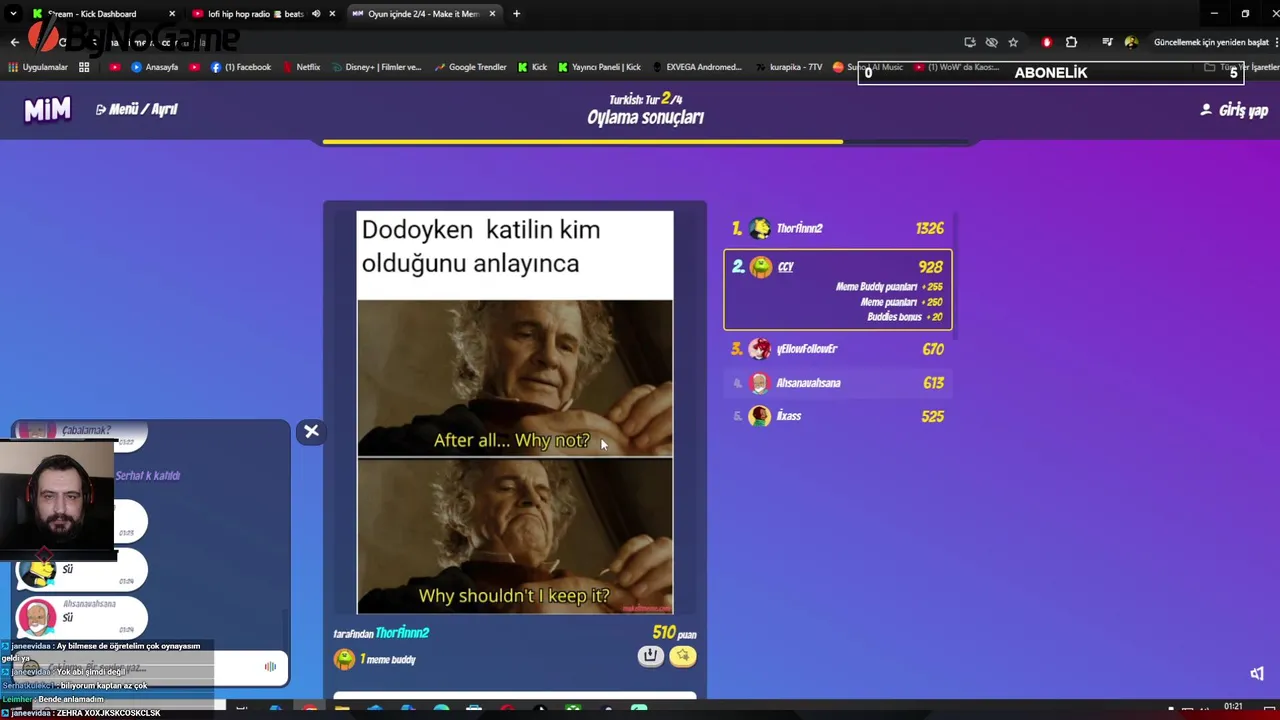Download the meme with the save icon

[x=650, y=656]
